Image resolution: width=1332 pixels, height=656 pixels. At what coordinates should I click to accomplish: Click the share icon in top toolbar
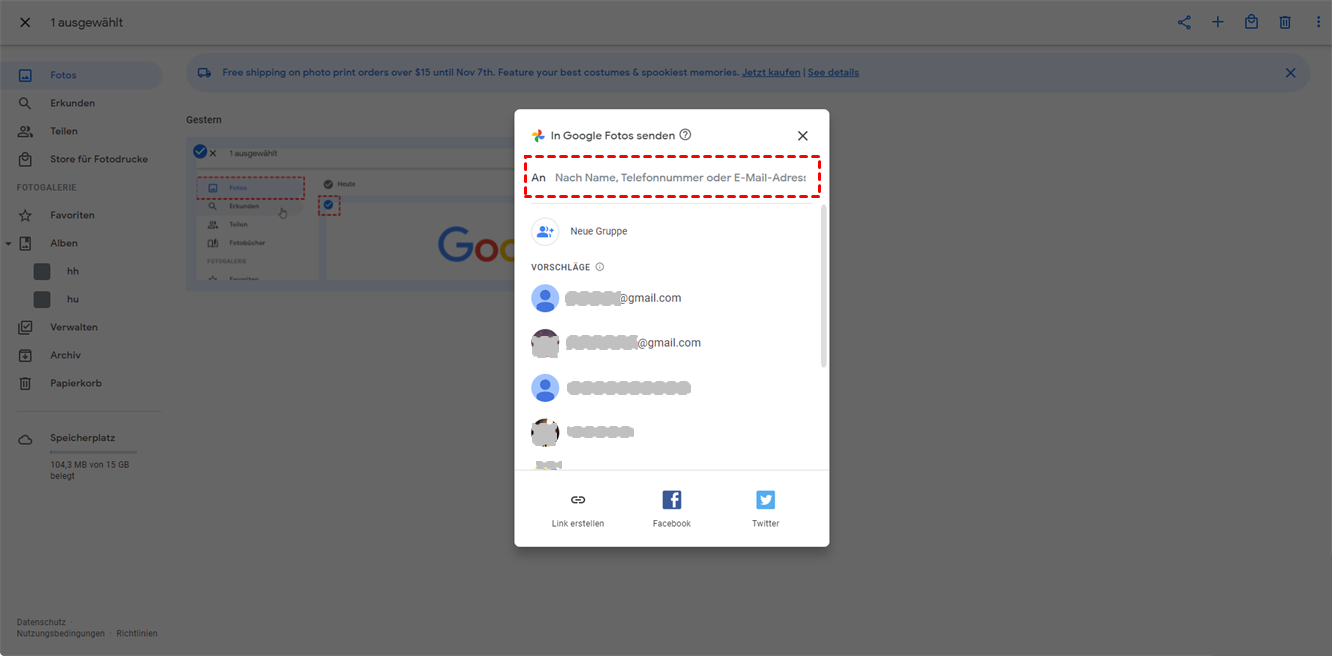click(x=1184, y=22)
